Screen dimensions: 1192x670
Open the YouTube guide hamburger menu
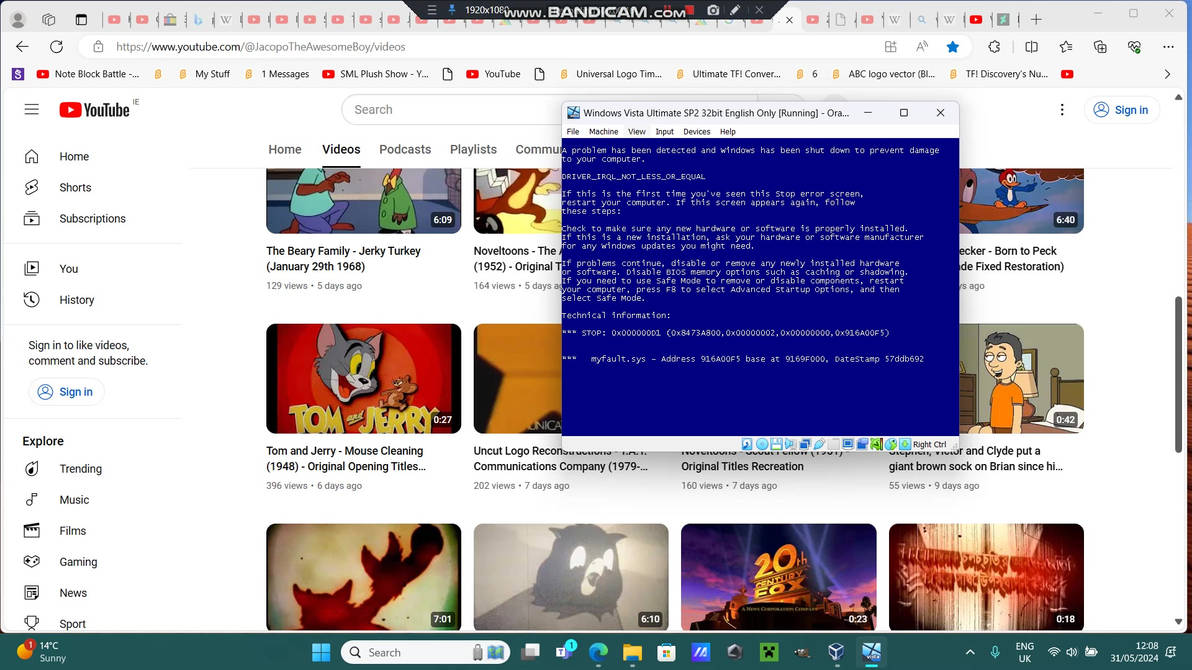click(x=31, y=109)
